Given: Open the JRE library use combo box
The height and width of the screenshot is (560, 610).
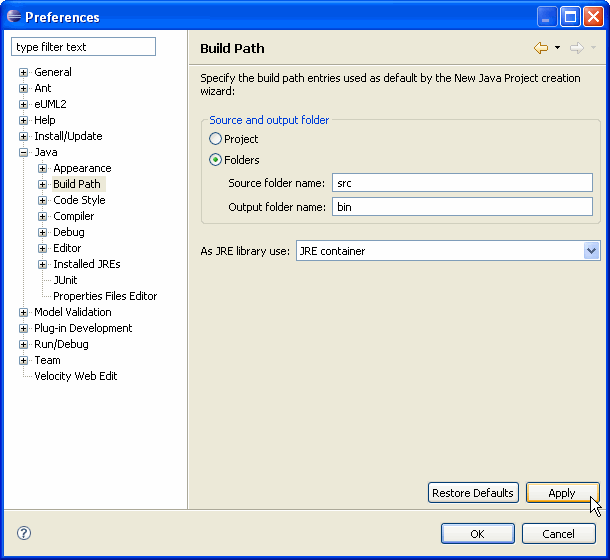Looking at the screenshot, I should (x=448, y=251).
